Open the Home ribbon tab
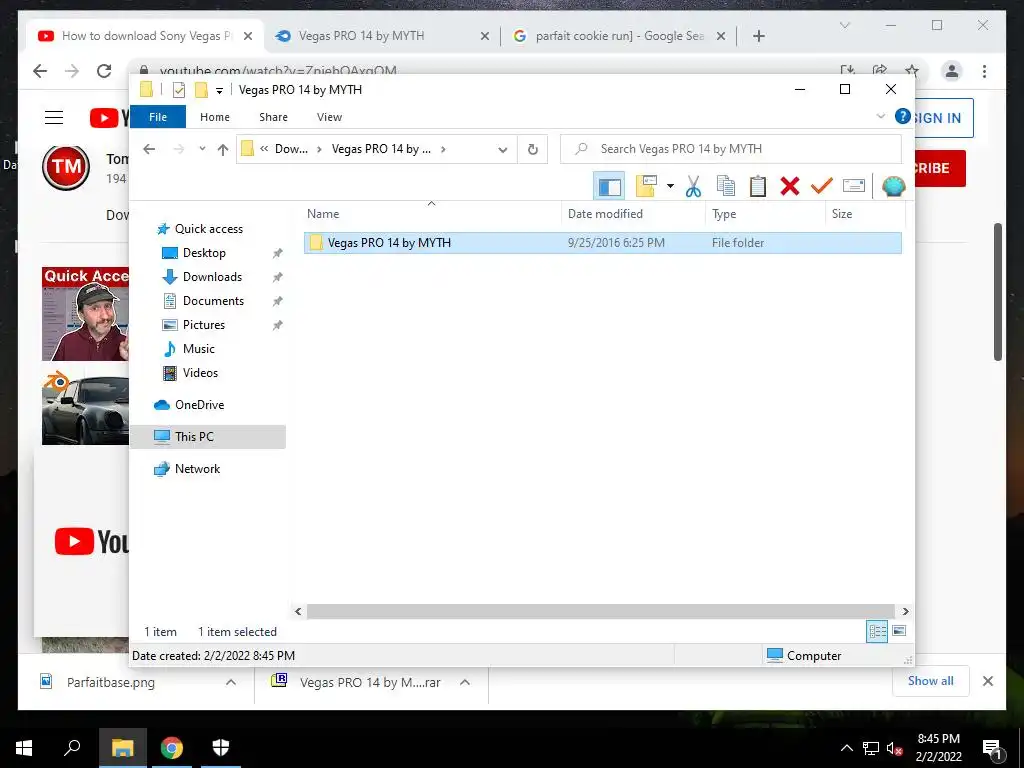This screenshot has width=1024, height=768. [215, 117]
